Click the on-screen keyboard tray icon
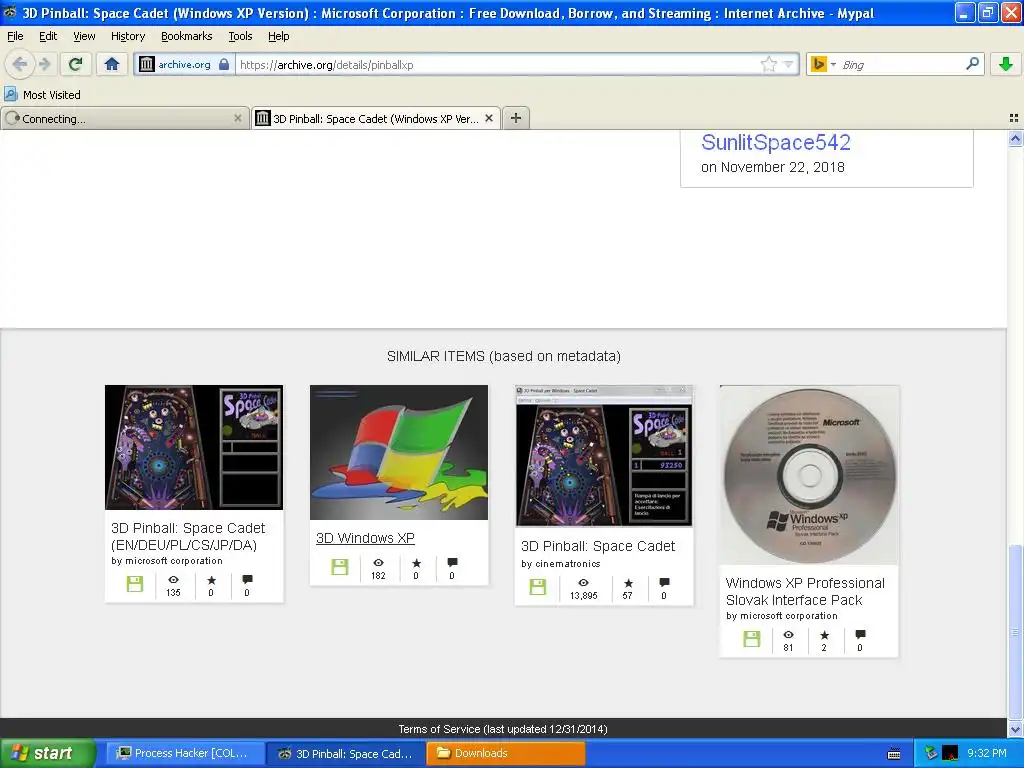Viewport: 1024px width, 768px height. pyautogui.click(x=894, y=754)
